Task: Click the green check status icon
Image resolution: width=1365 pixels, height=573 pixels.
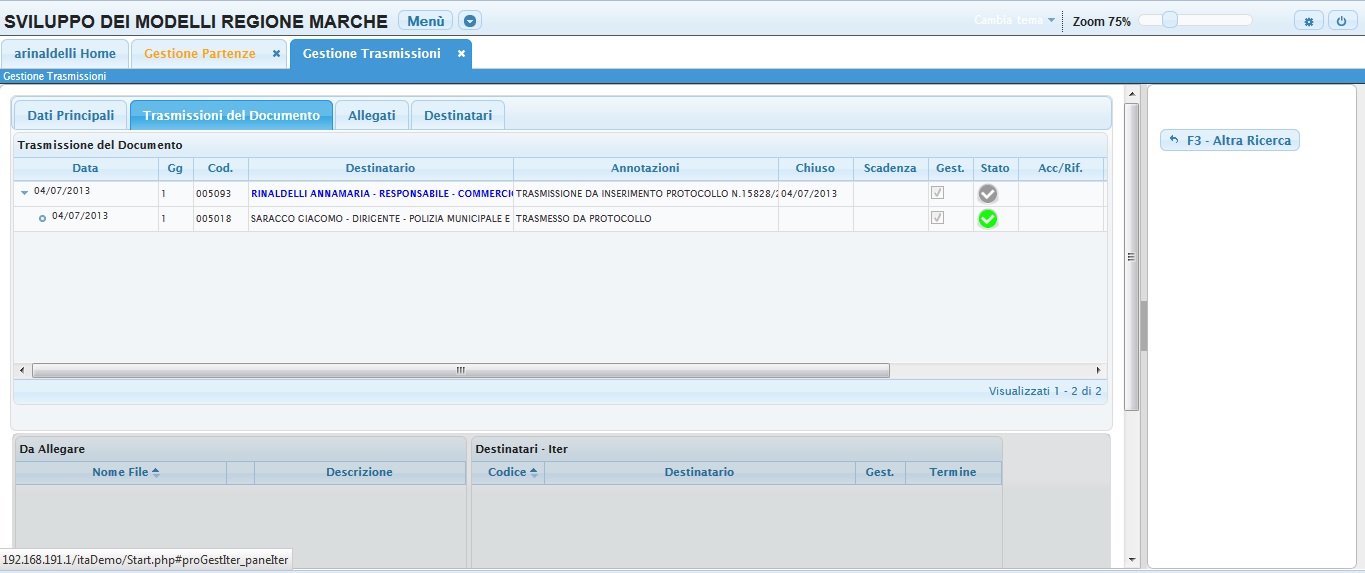Action: tap(988, 219)
